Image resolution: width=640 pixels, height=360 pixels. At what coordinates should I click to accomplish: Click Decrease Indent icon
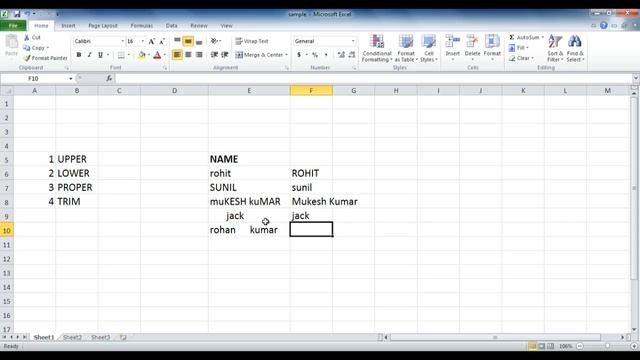(x=214, y=55)
